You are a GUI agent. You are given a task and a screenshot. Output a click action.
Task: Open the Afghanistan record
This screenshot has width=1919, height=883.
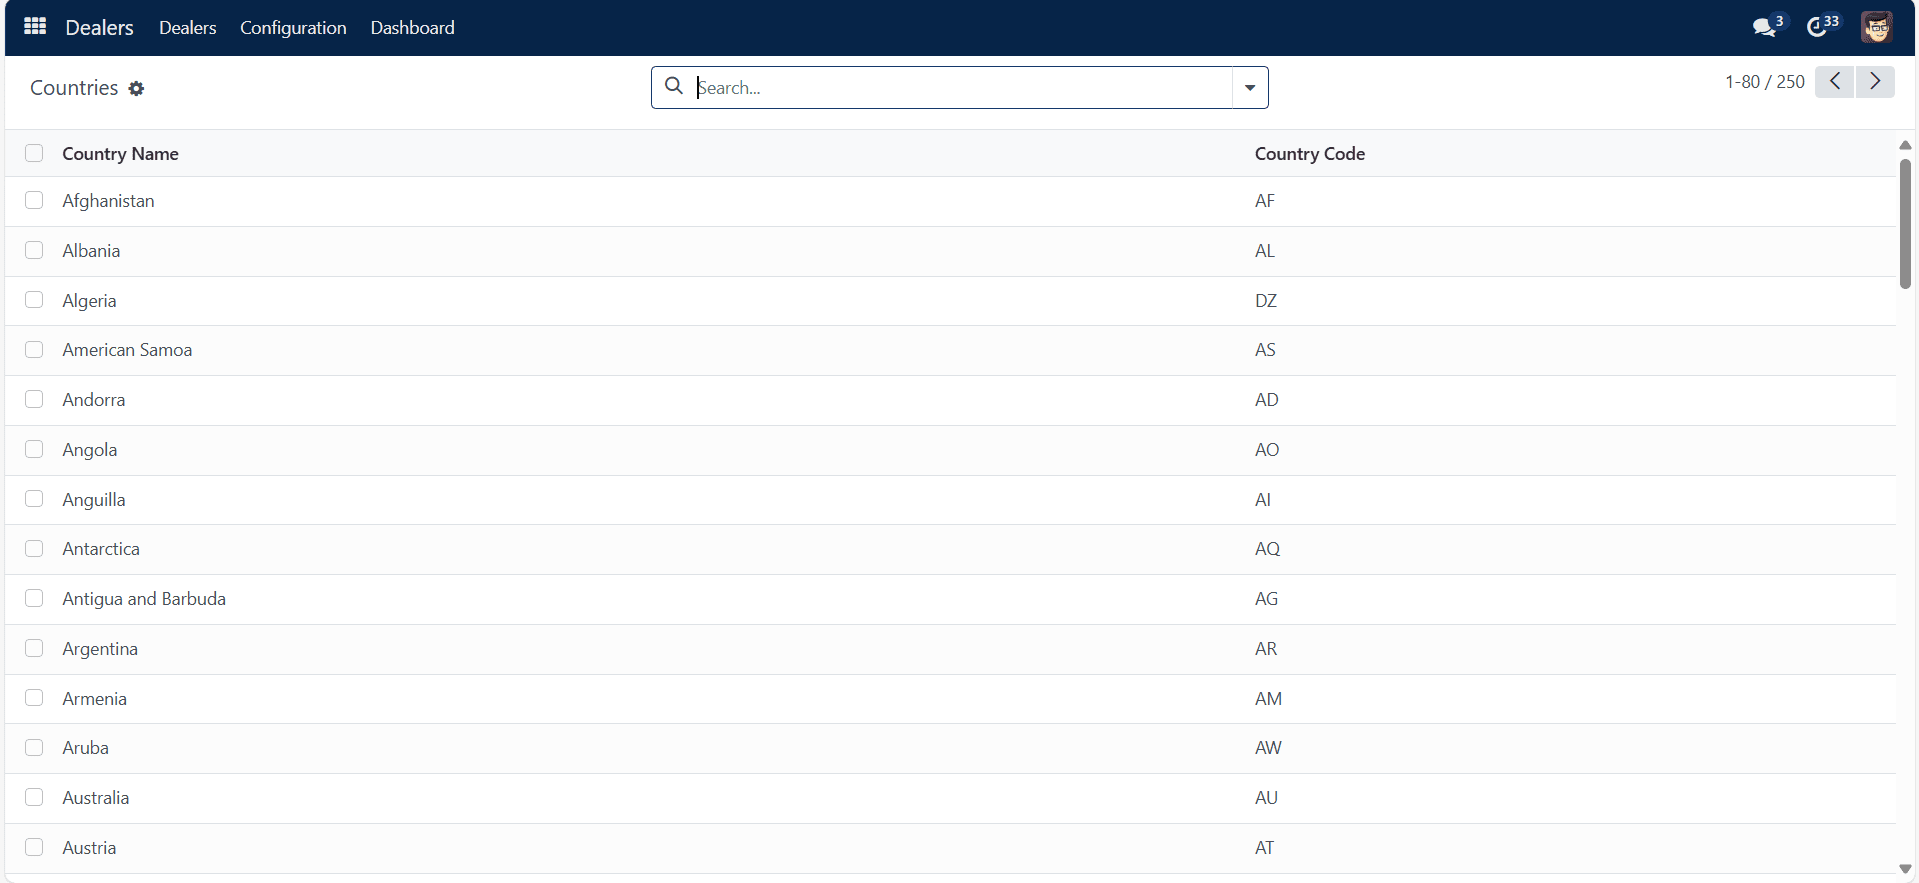[x=108, y=201]
